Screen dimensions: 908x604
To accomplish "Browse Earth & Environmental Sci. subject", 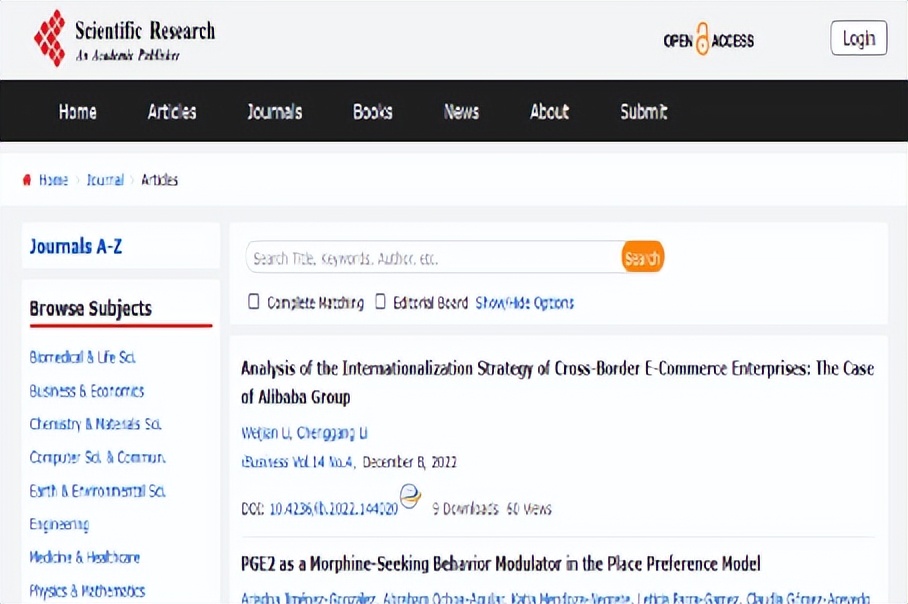I will pos(97,491).
